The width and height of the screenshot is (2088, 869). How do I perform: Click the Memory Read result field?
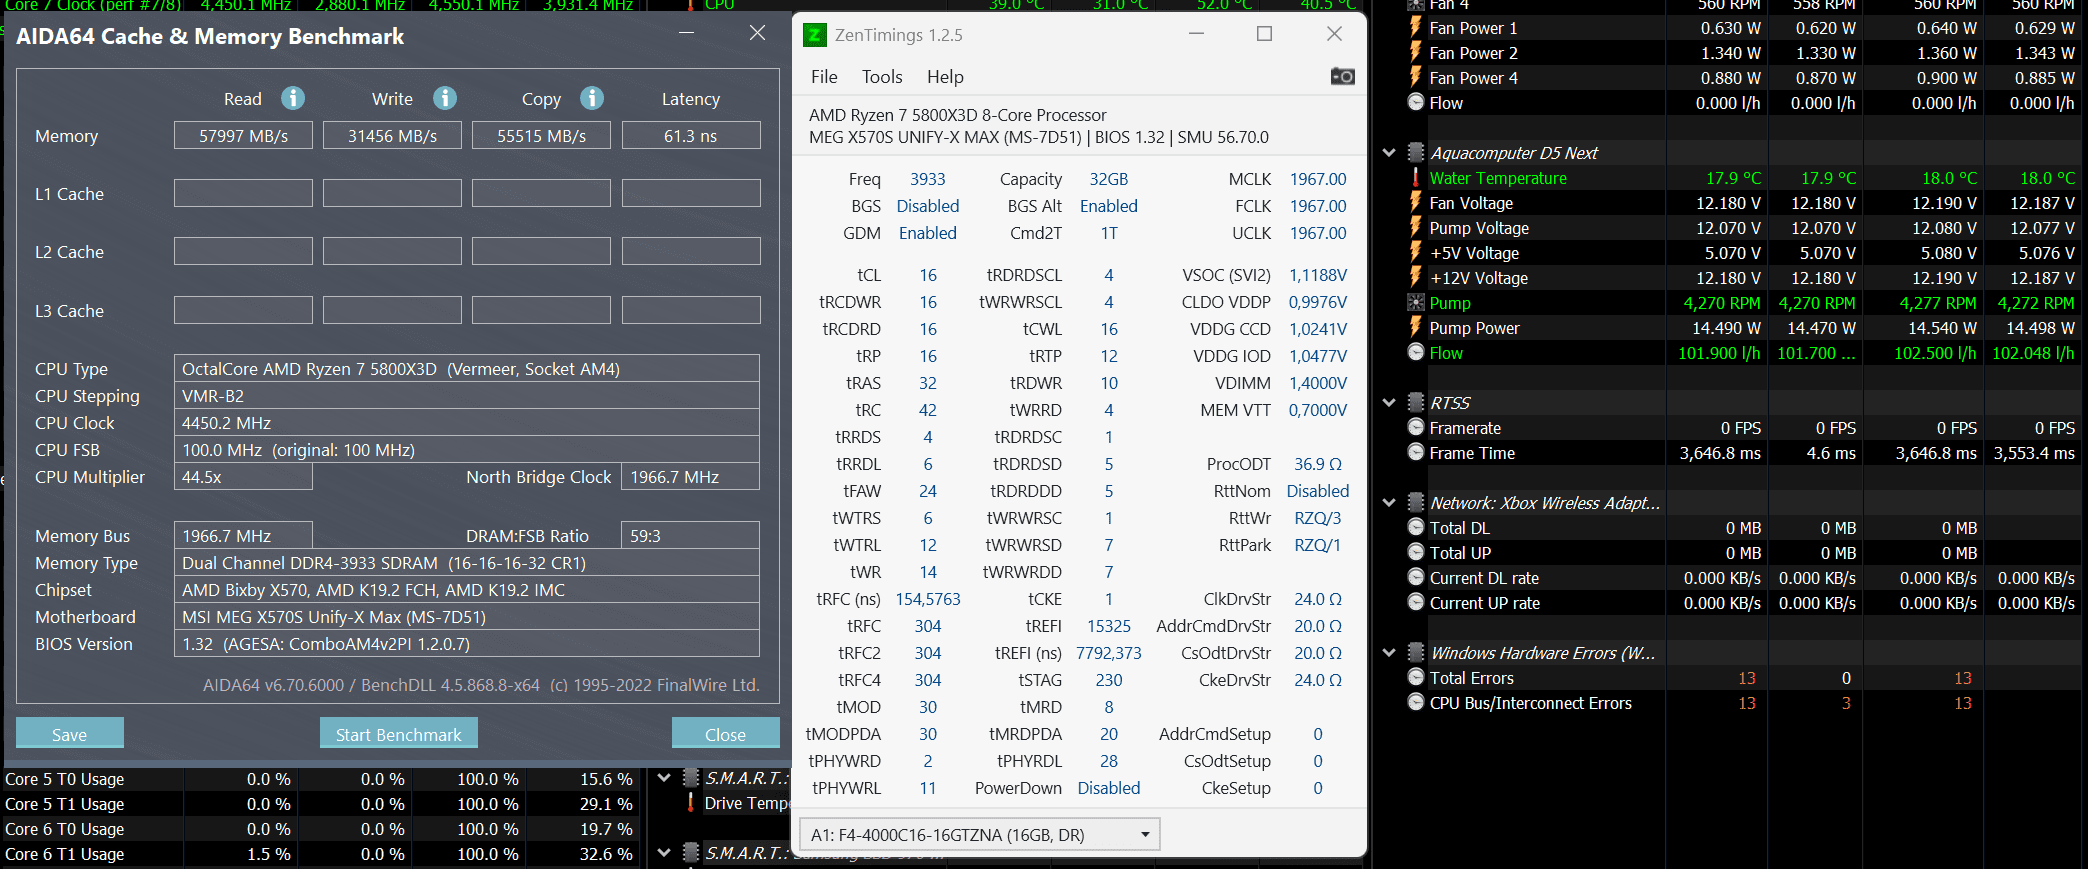point(243,136)
